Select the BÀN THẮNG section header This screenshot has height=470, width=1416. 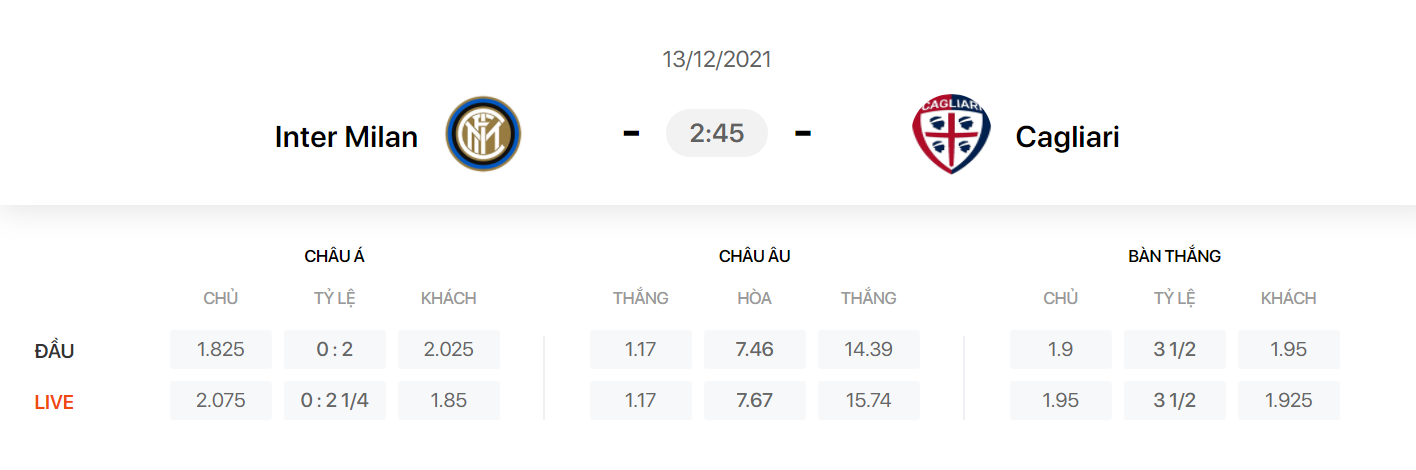1175,256
